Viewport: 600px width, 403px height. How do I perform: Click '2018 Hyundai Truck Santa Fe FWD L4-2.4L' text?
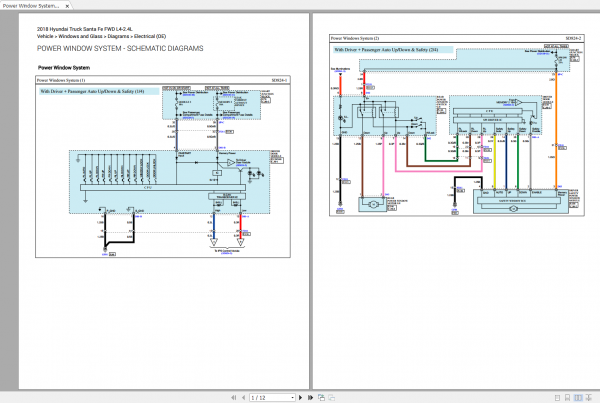(85, 29)
